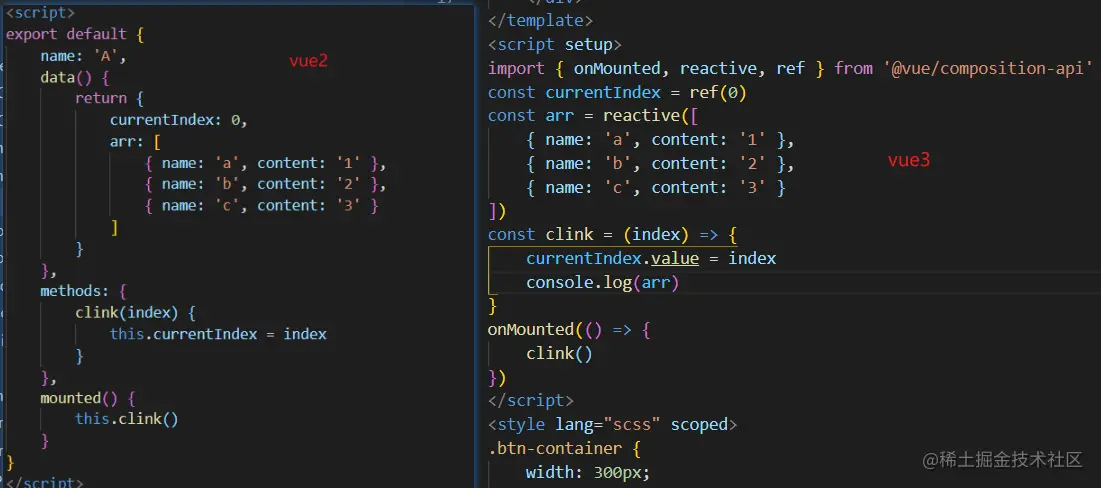Click 'const currentIndex = ref(0)' line

617,93
